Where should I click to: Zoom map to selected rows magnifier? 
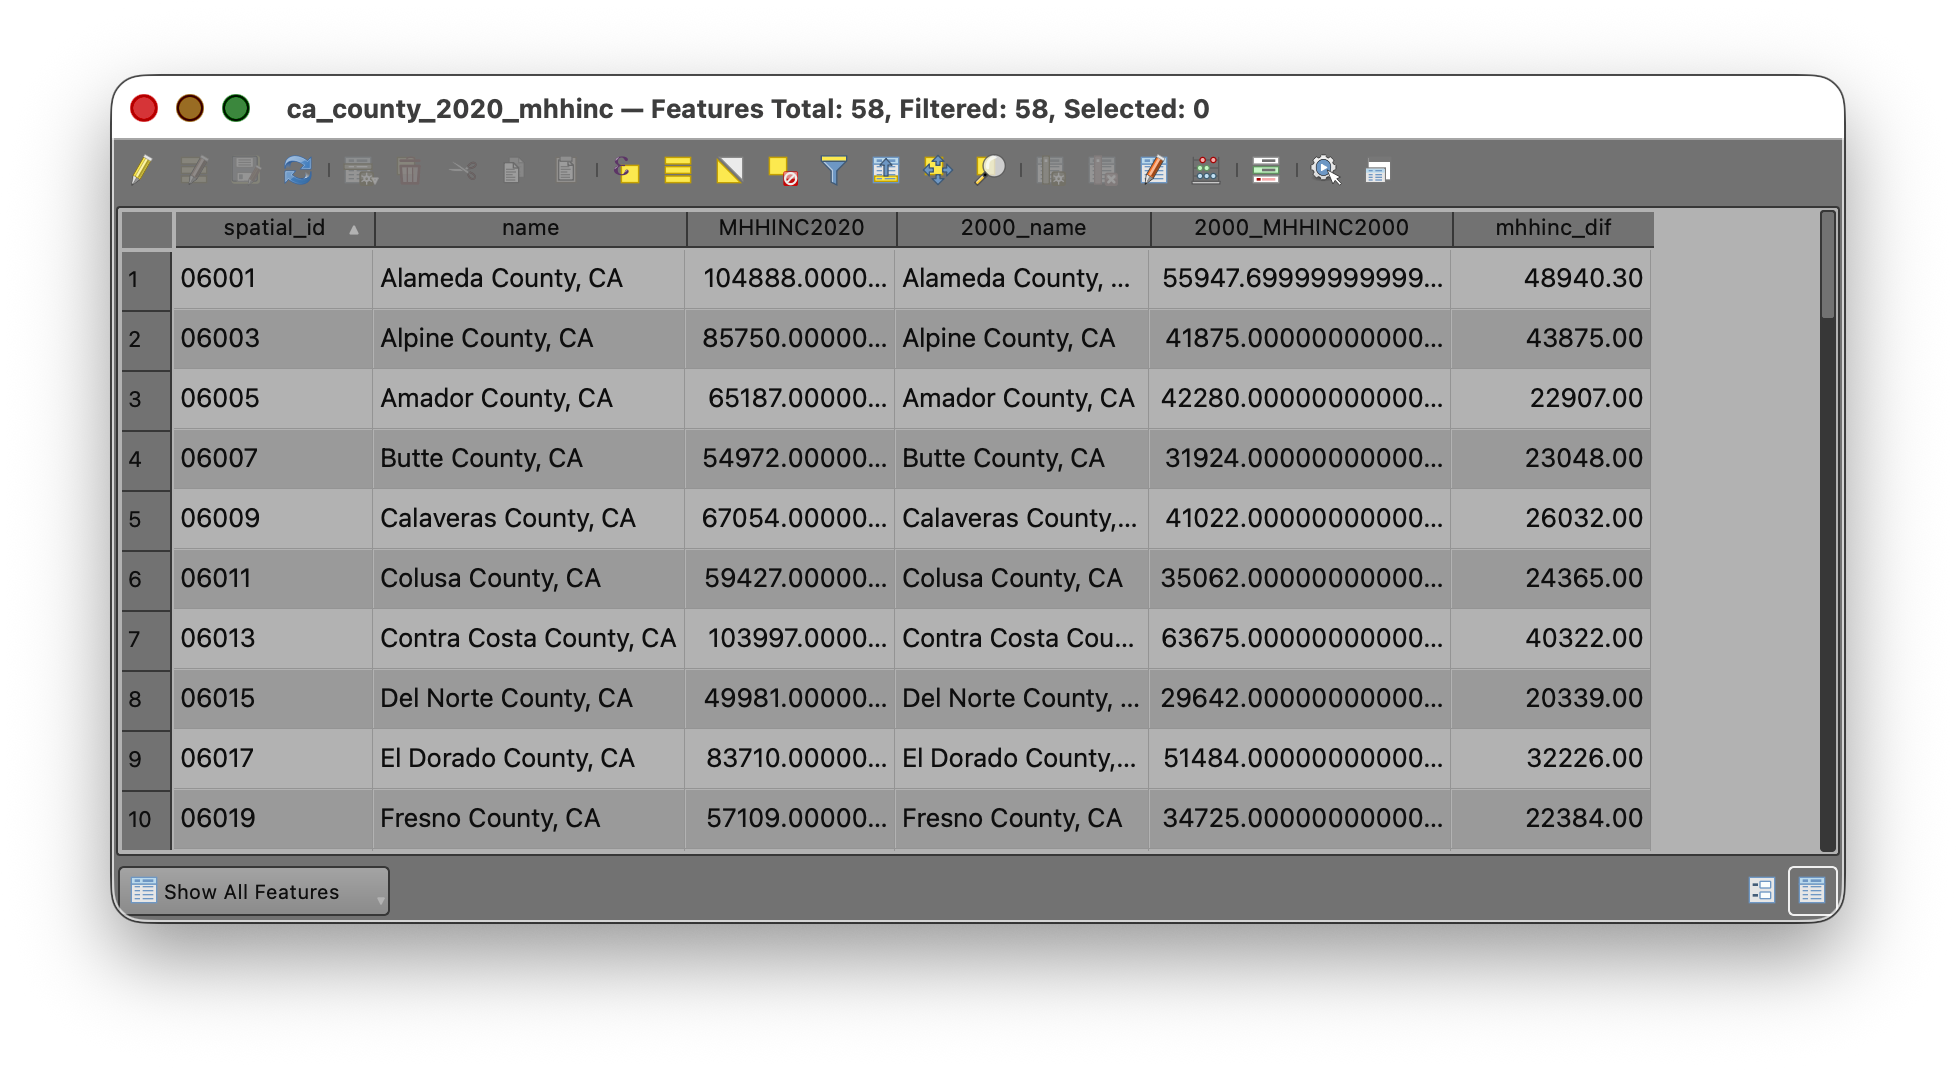989,170
